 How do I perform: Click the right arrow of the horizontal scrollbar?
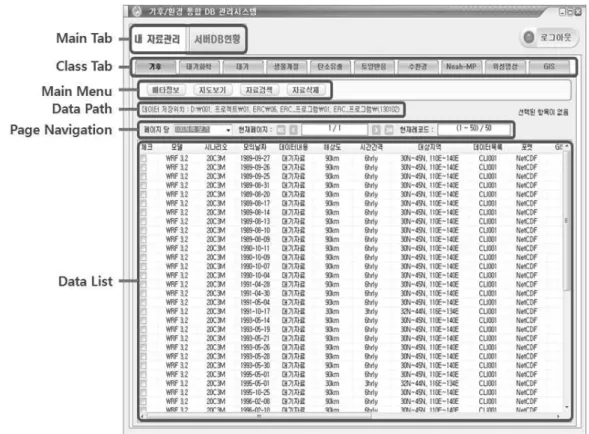558,416
